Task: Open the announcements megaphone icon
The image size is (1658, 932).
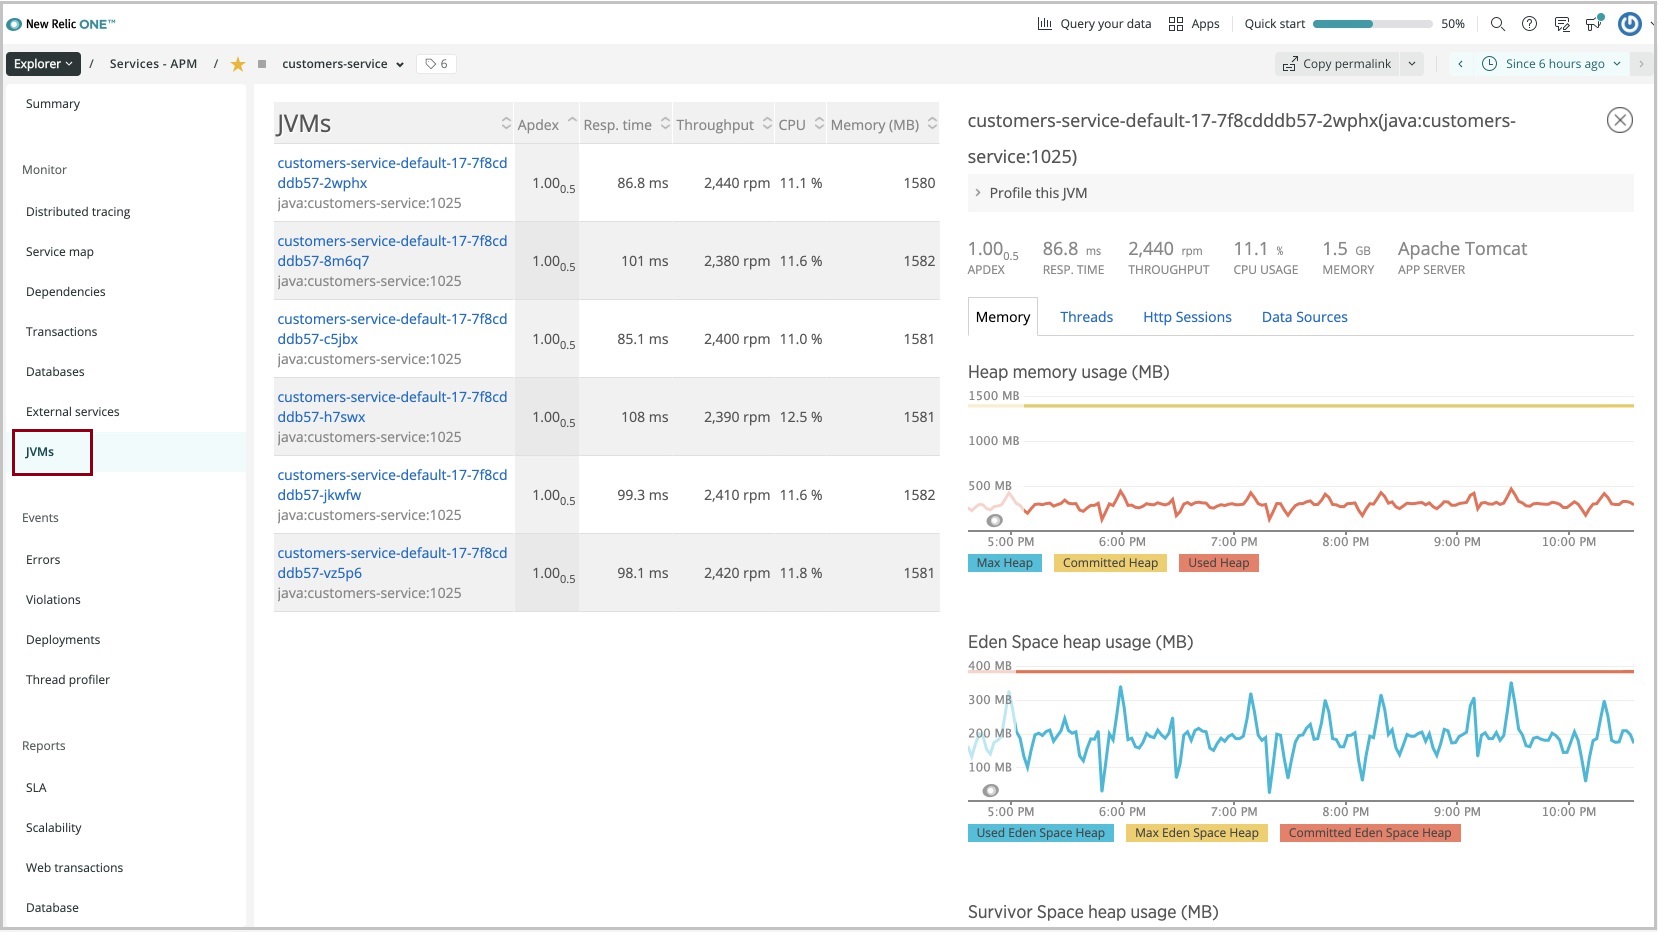Action: 1594,24
